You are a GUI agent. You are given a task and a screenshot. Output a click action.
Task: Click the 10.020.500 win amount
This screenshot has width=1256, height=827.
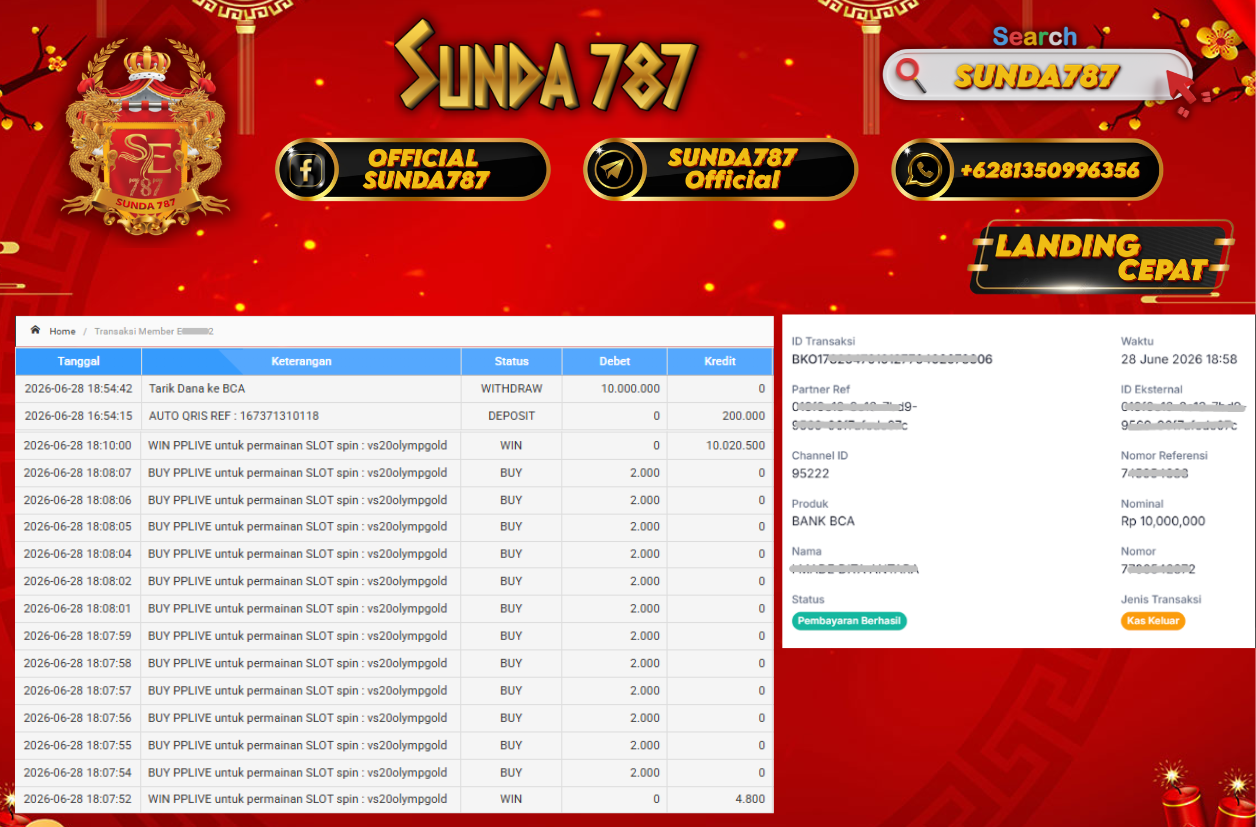point(735,446)
